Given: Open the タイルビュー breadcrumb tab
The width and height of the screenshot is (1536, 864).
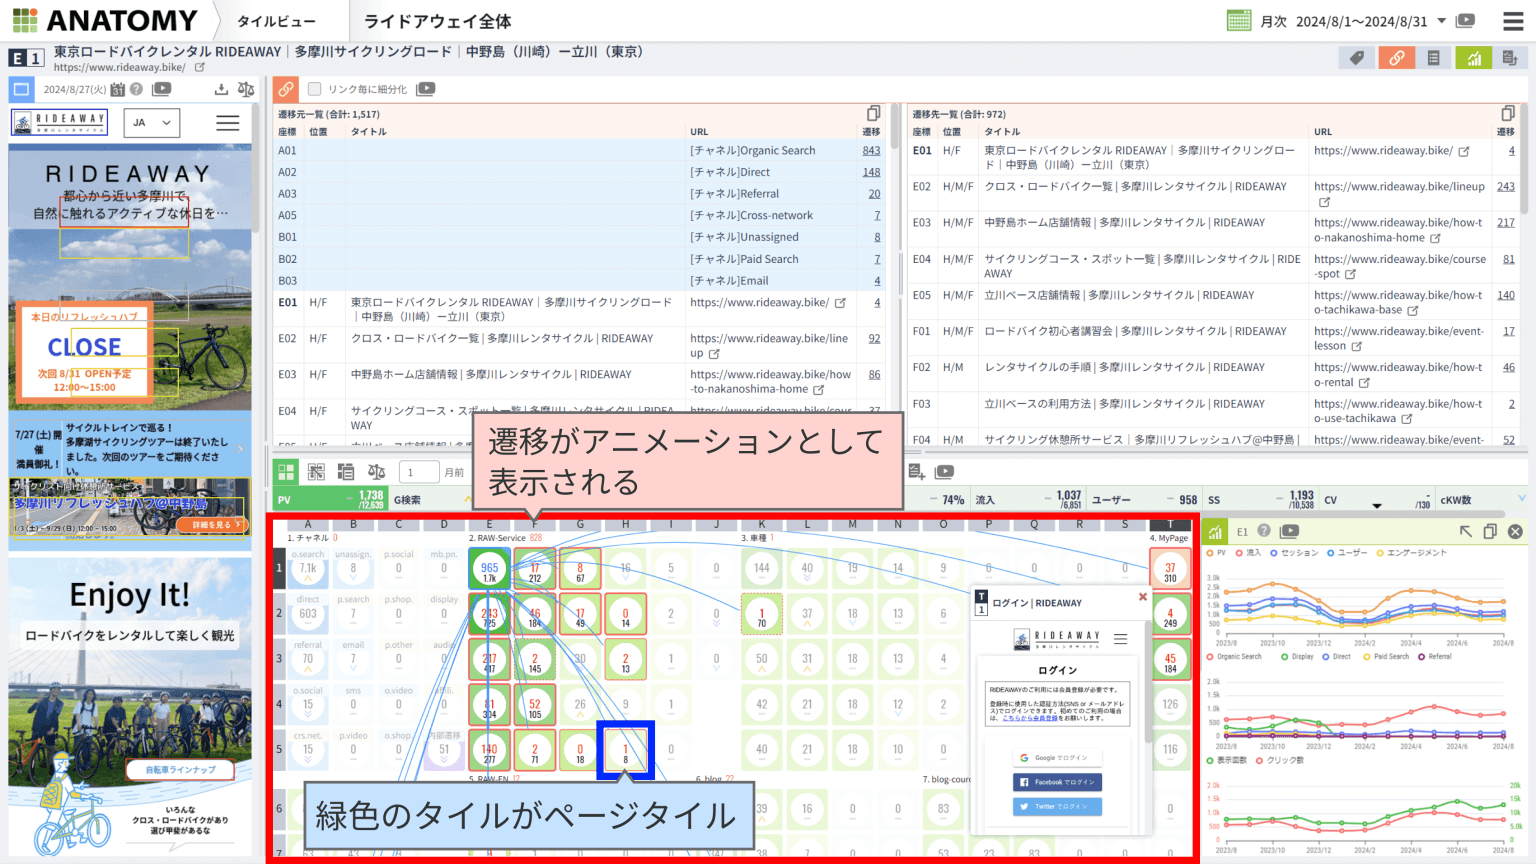Looking at the screenshot, I should coord(276,21).
